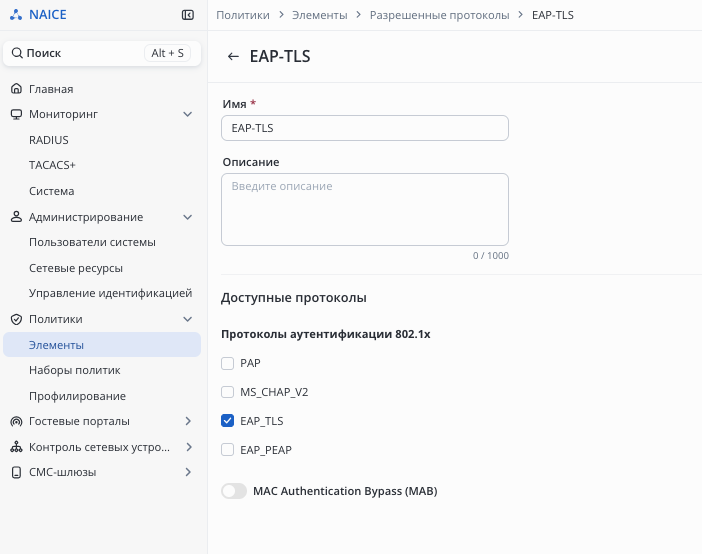The width and height of the screenshot is (702, 554).
Task: Open the Главная home icon
Action: pos(16,89)
